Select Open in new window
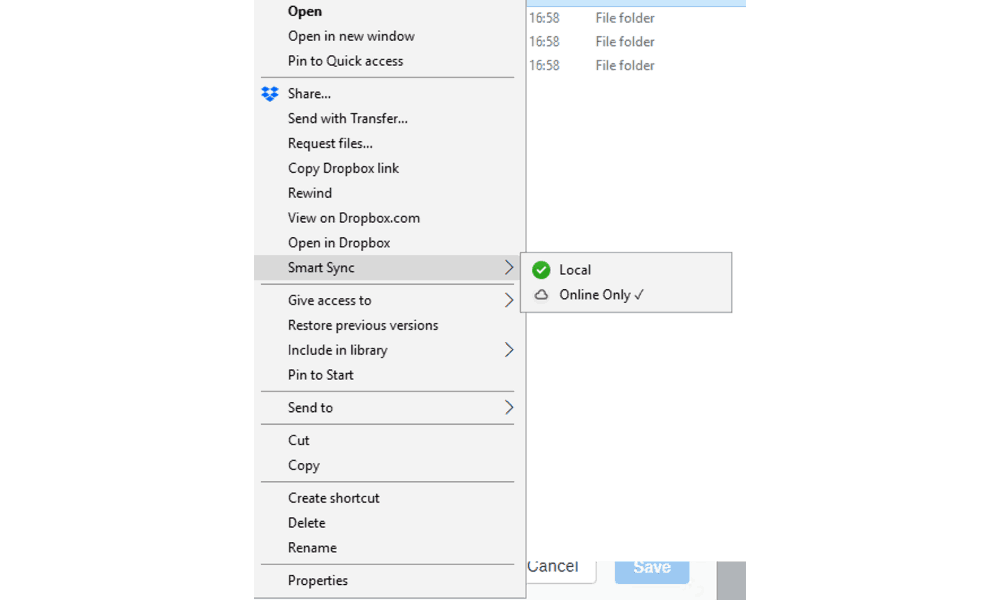1000x600 pixels. [x=349, y=36]
